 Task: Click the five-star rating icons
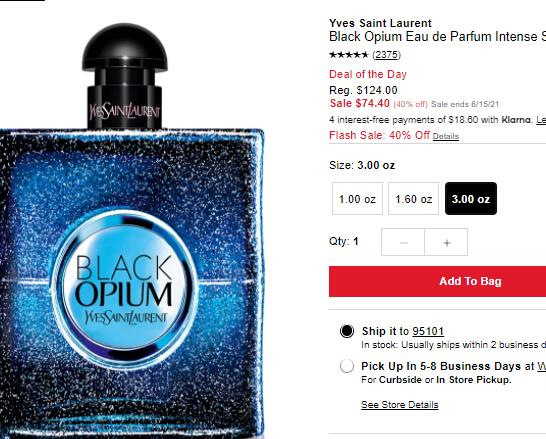point(349,55)
